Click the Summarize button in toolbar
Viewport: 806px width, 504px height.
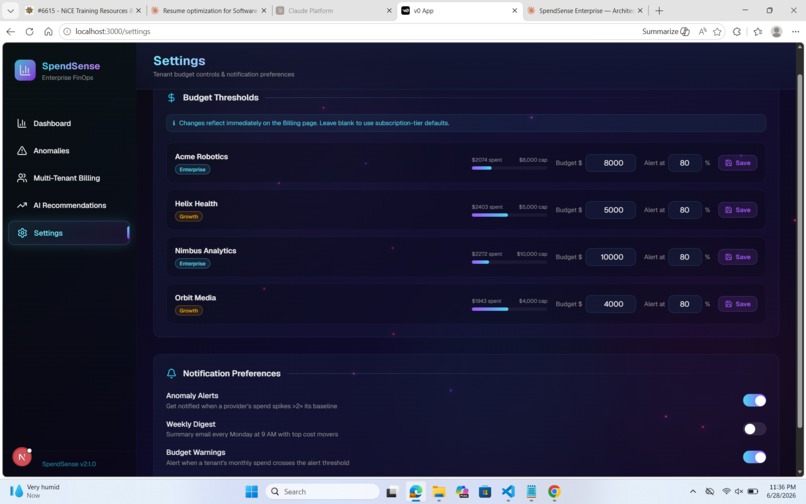point(666,32)
